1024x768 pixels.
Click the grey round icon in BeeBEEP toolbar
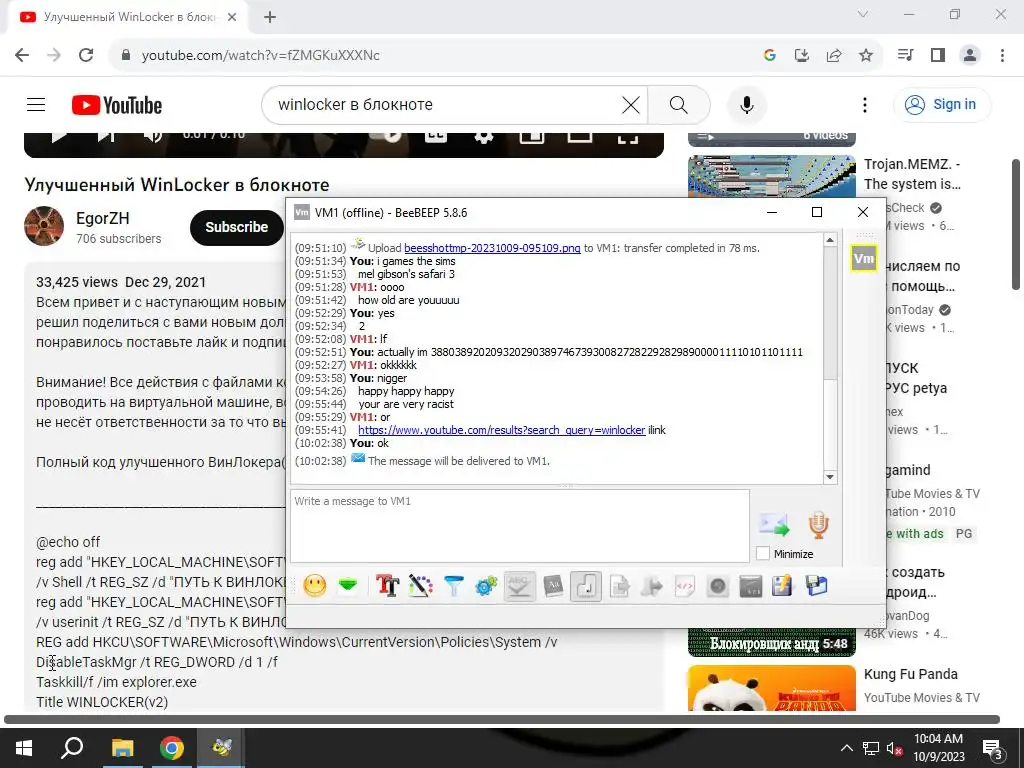tap(718, 586)
